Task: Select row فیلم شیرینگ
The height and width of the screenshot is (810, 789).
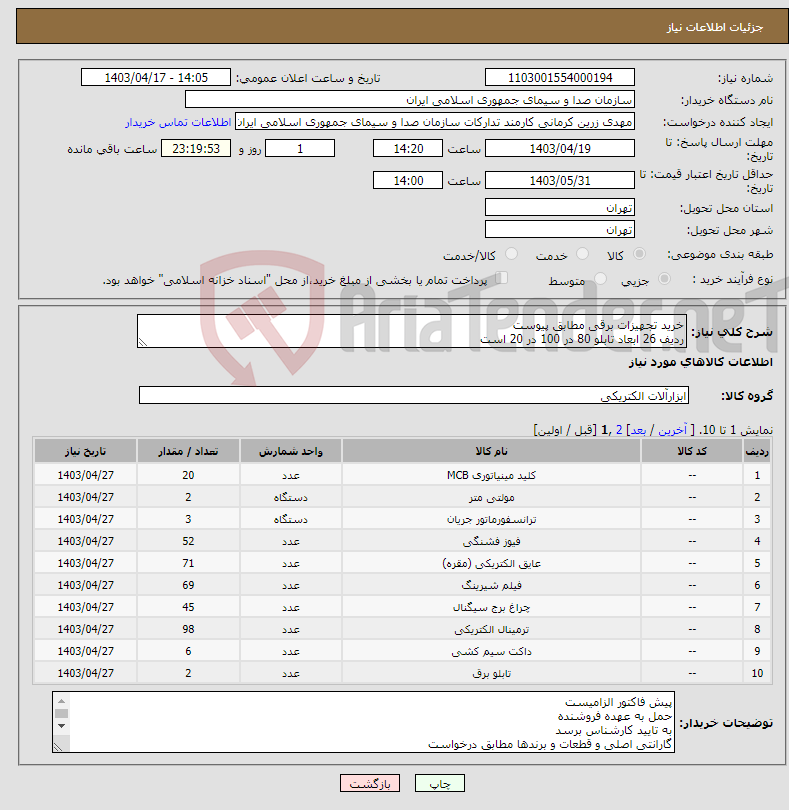Action: pyautogui.click(x=402, y=585)
